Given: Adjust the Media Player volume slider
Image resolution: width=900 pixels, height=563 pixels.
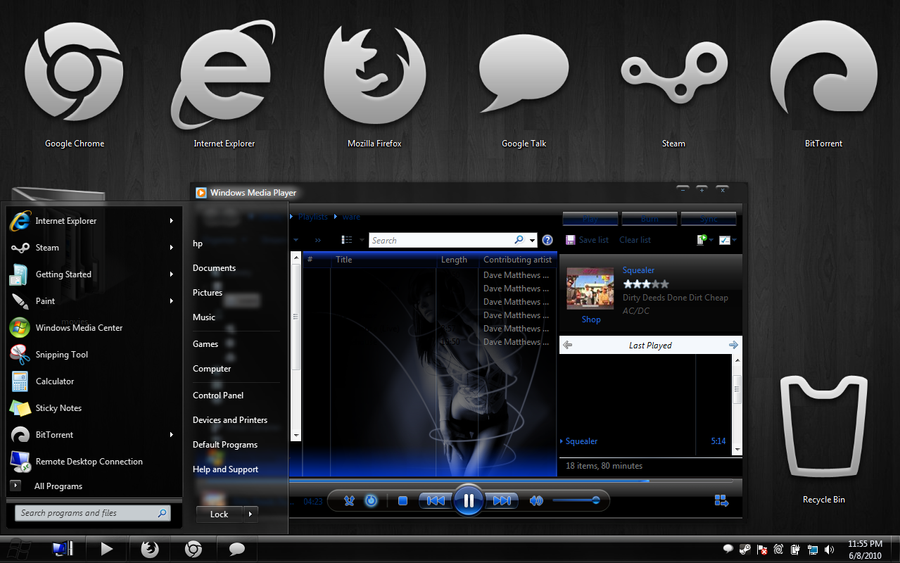Looking at the screenshot, I should [576, 500].
